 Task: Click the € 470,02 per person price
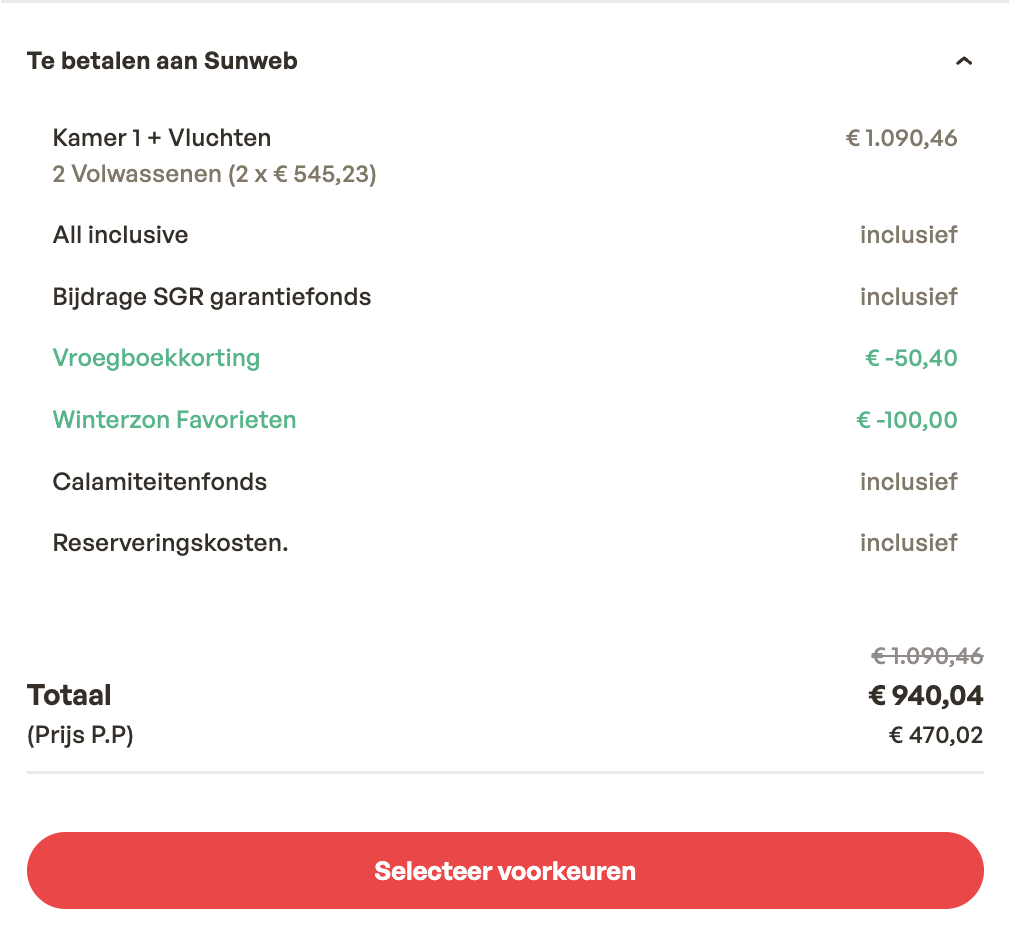(936, 736)
